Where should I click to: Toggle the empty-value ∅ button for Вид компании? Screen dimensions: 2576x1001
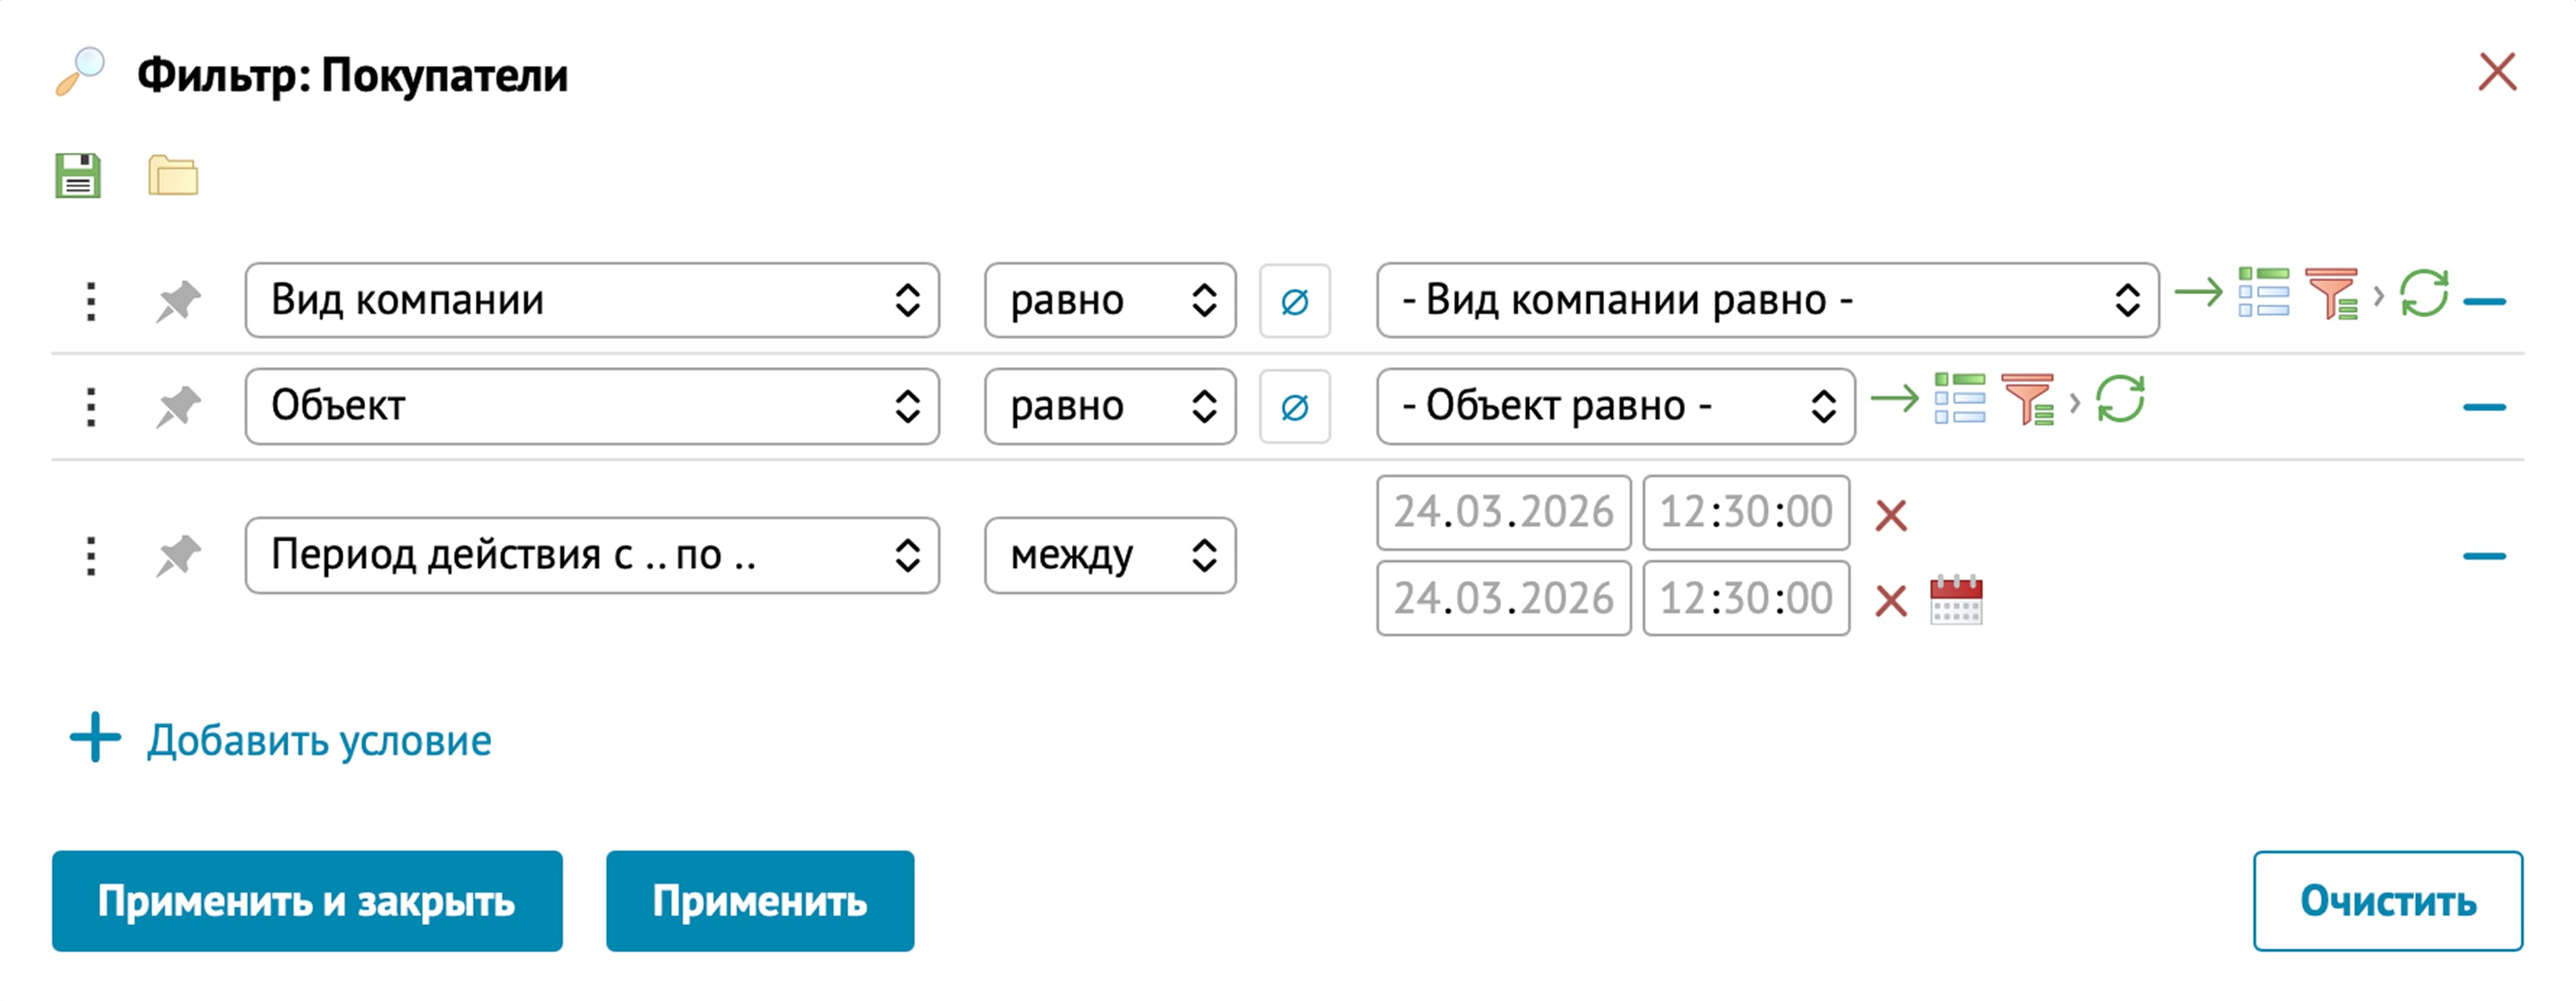(x=1294, y=301)
